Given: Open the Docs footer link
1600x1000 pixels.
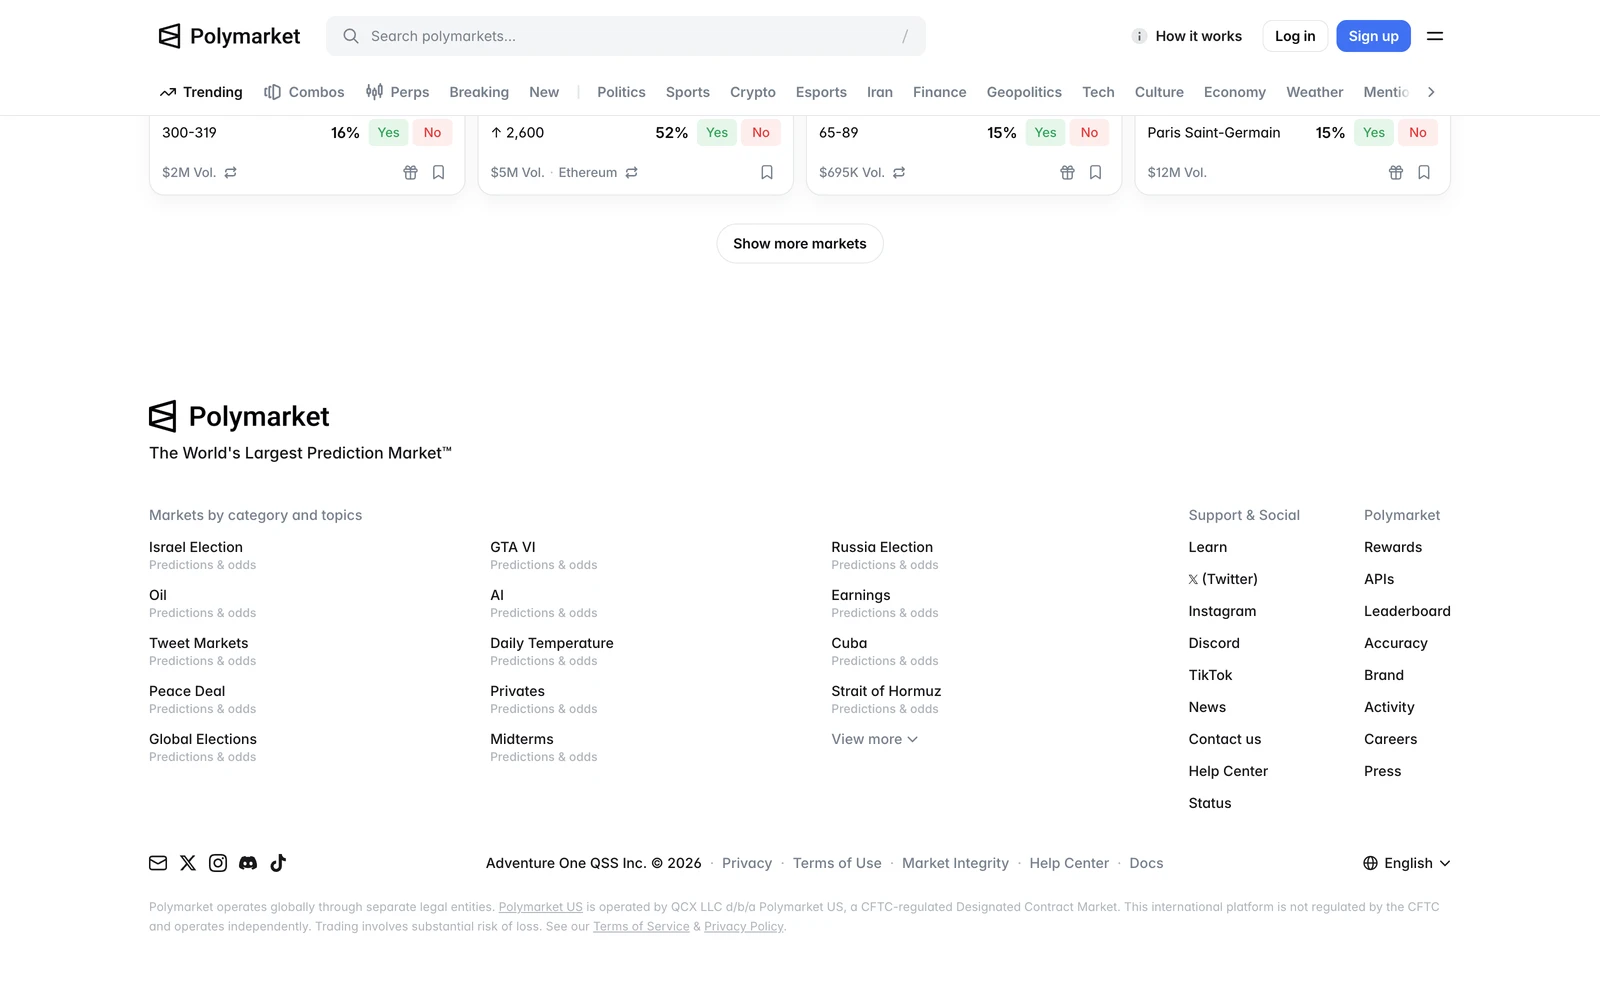Looking at the screenshot, I should coord(1146,863).
